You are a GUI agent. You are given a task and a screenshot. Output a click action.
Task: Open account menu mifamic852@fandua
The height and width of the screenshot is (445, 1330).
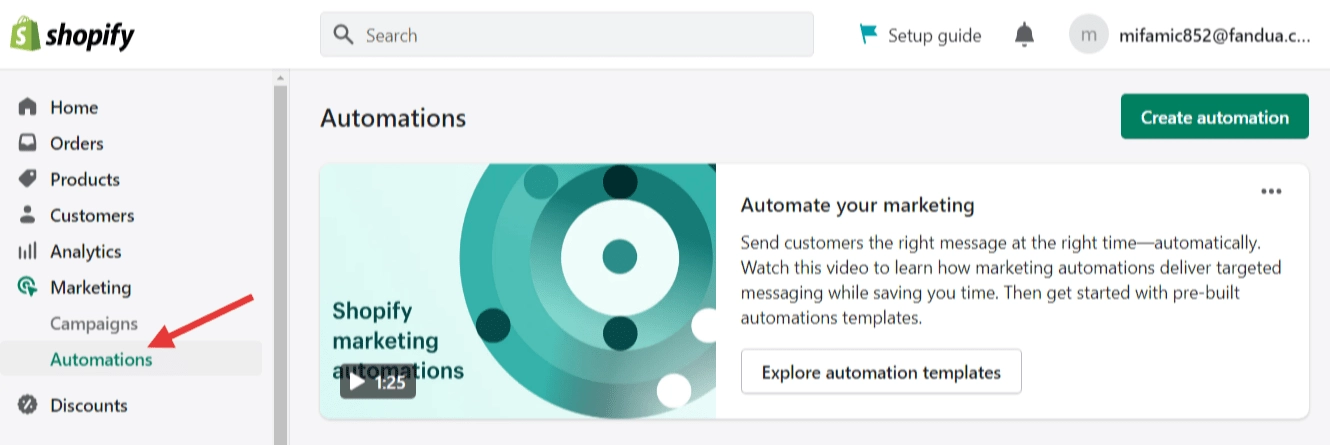1214,36
